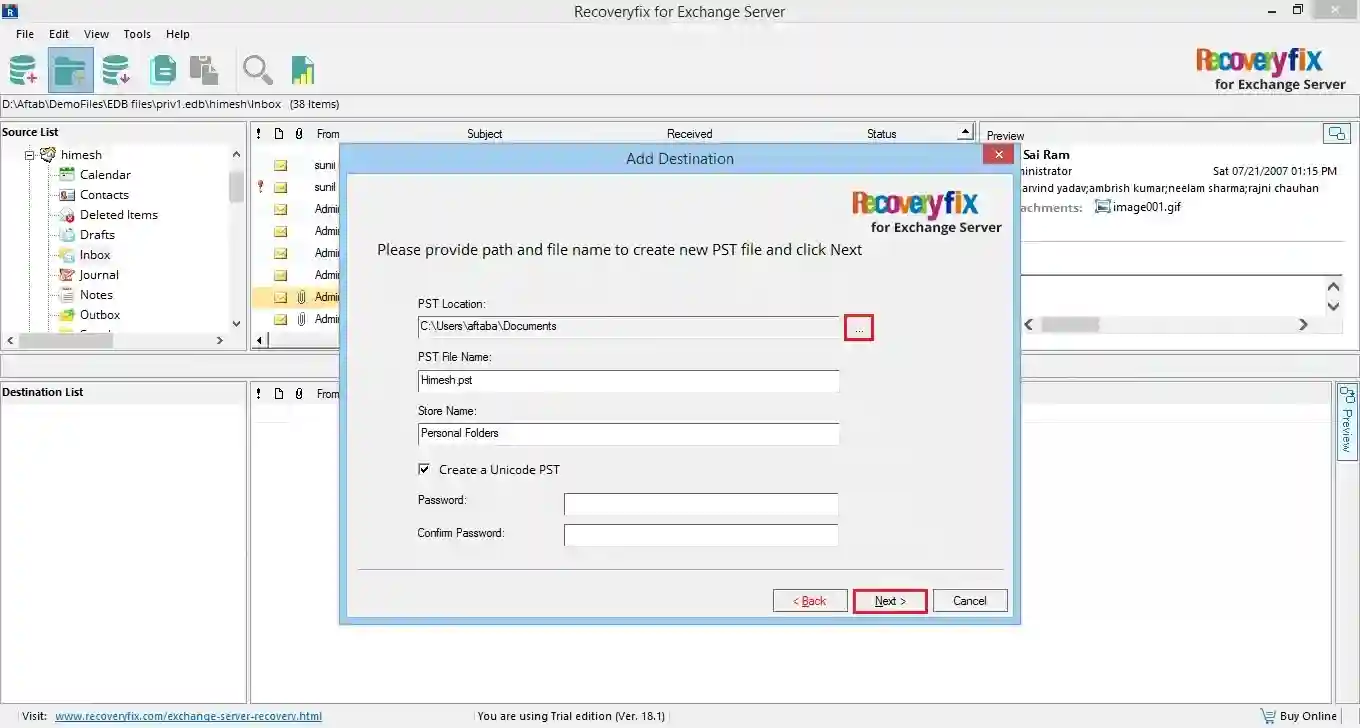Open the recoveryfix.com exchange-server-recovery link

tap(188, 716)
